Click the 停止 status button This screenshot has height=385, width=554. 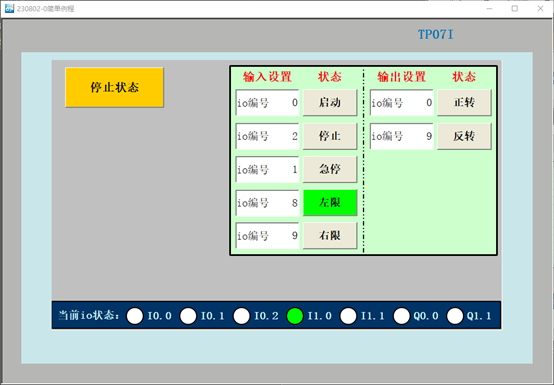[x=330, y=136]
